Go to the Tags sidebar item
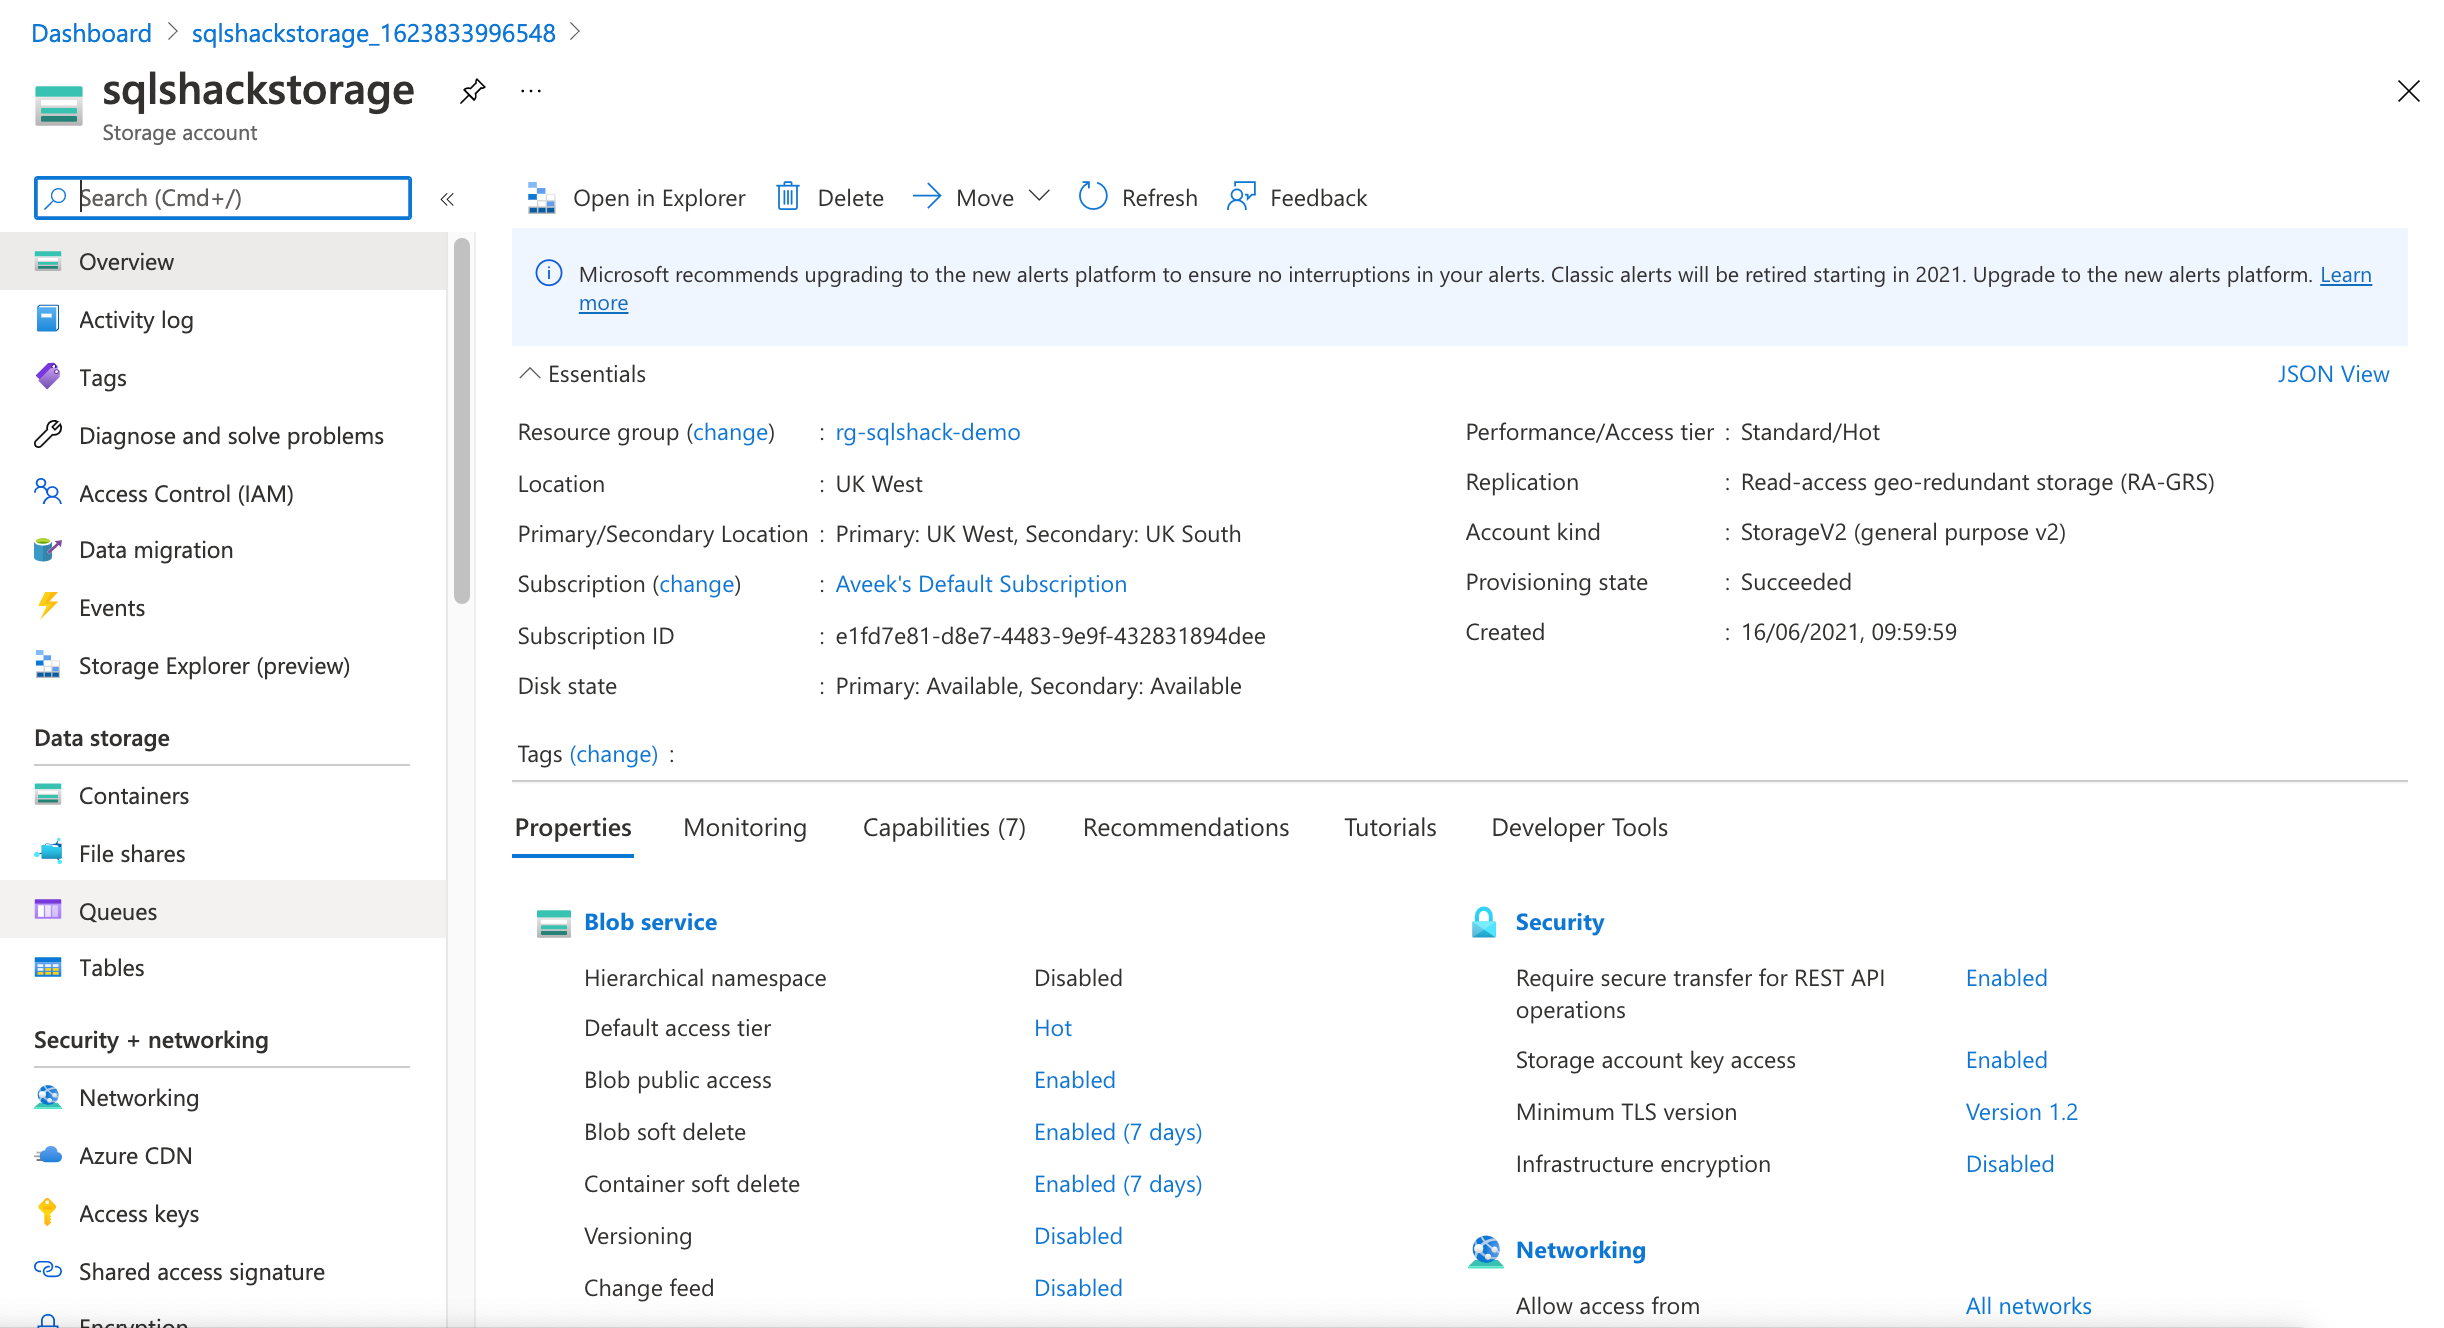This screenshot has height=1328, width=2444. pos(102,378)
